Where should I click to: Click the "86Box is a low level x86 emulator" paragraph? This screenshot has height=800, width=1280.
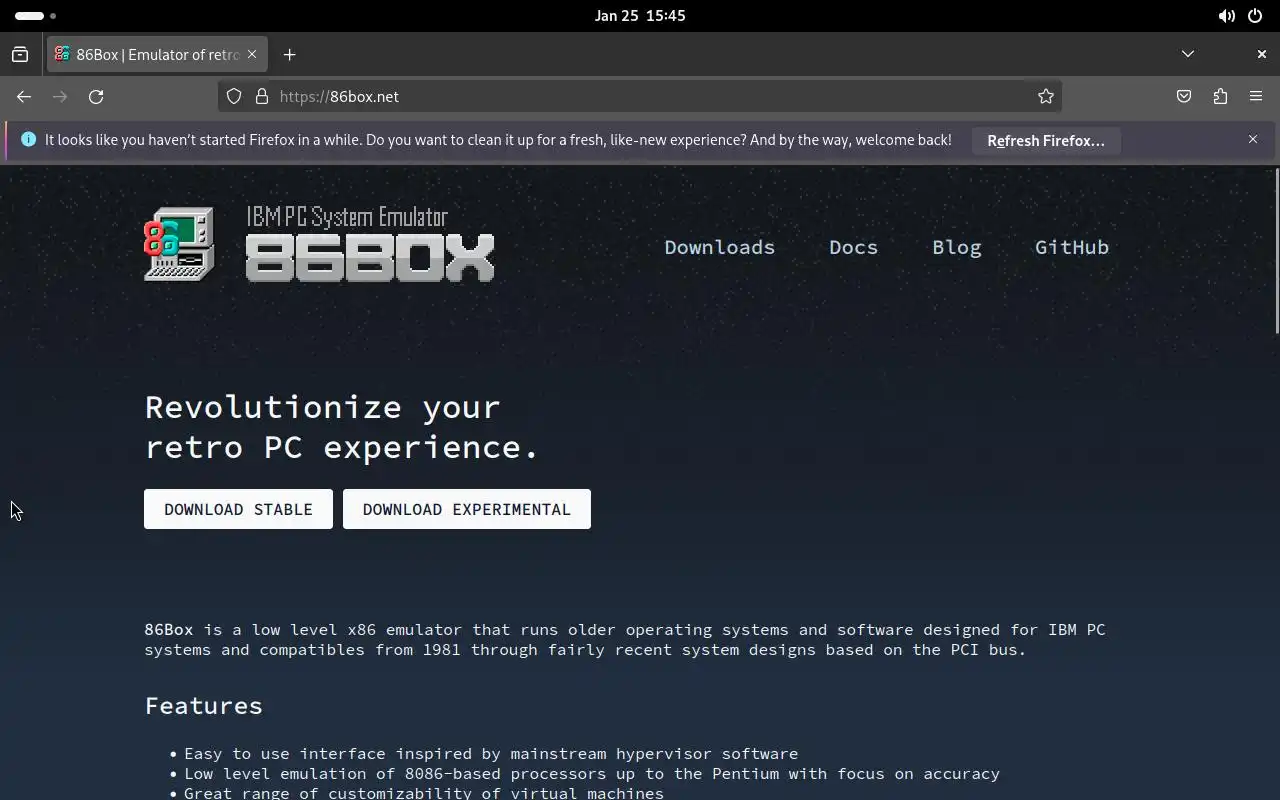coord(625,640)
